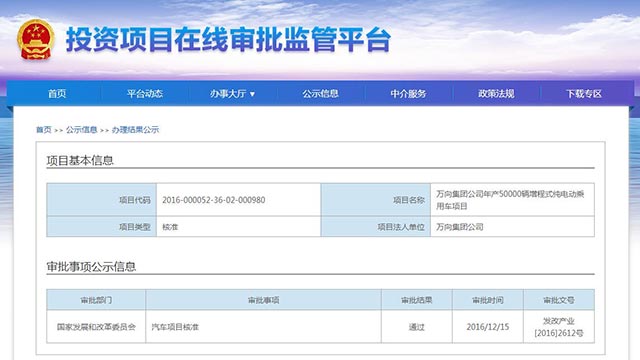Click the 项目法人单位 label cell
Screen dimensions: 640x360
[x=376, y=227]
